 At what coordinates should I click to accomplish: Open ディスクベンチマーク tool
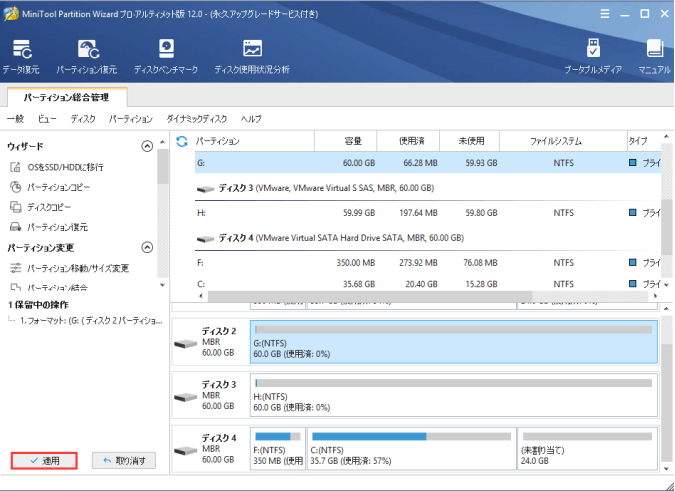(166, 56)
